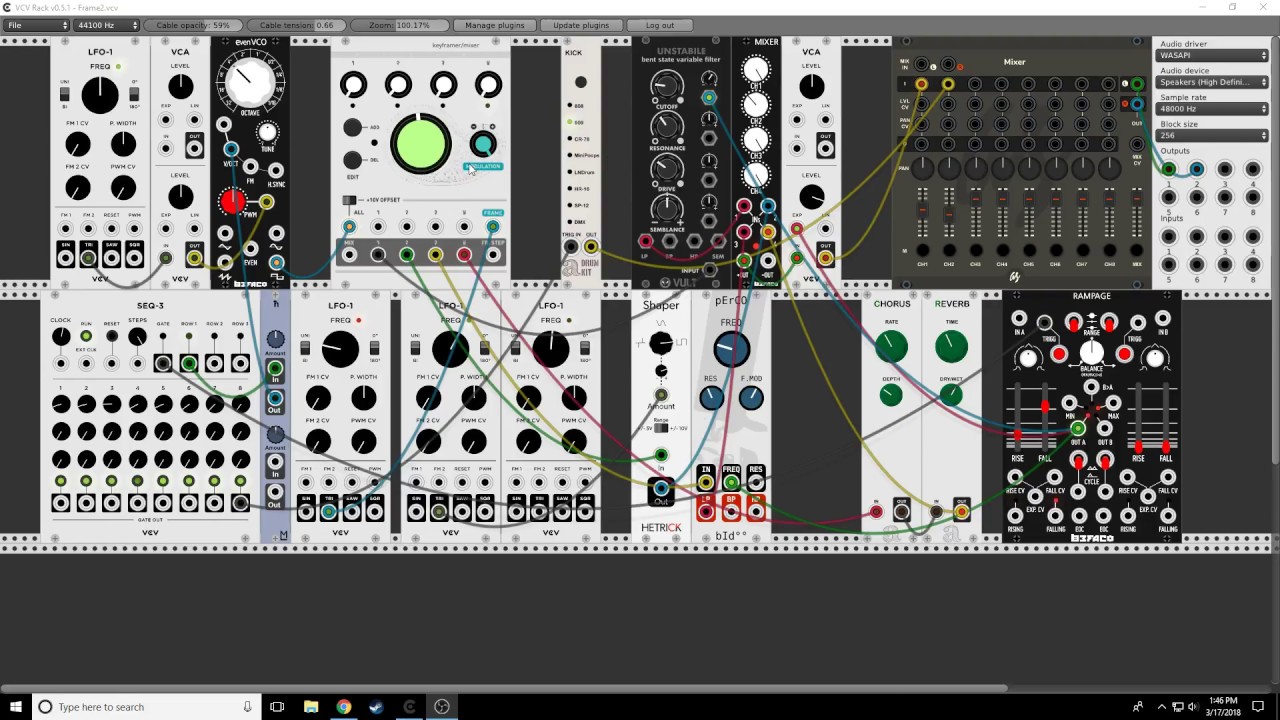This screenshot has height=720, width=1280.
Task: Adjust the Zoom slider
Action: (399, 25)
